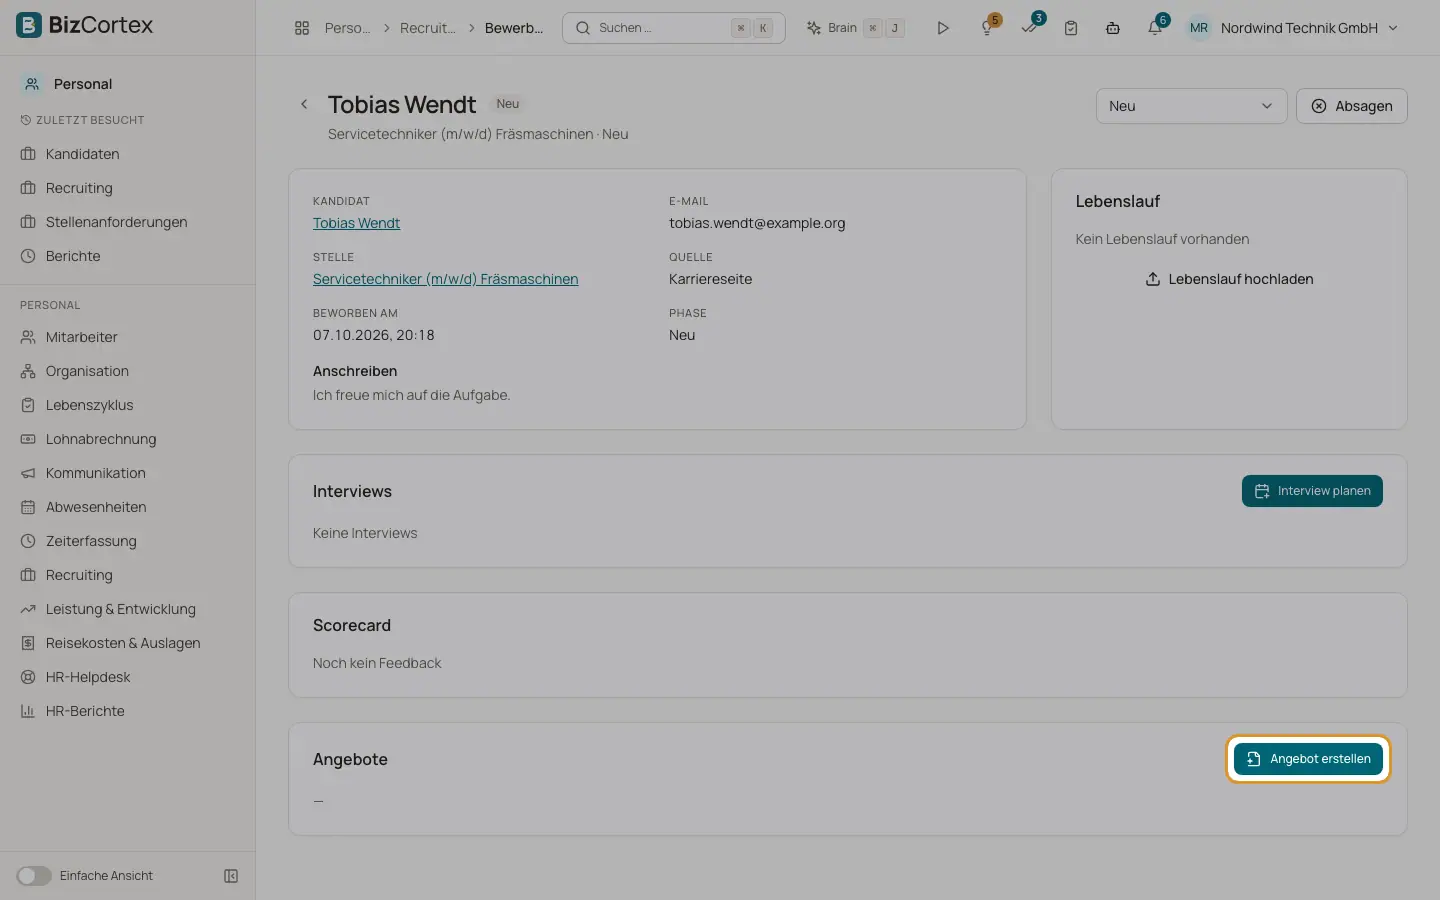Click the Recruit... breadcrumb
Image resolution: width=1440 pixels, height=900 pixels.
[x=427, y=28]
